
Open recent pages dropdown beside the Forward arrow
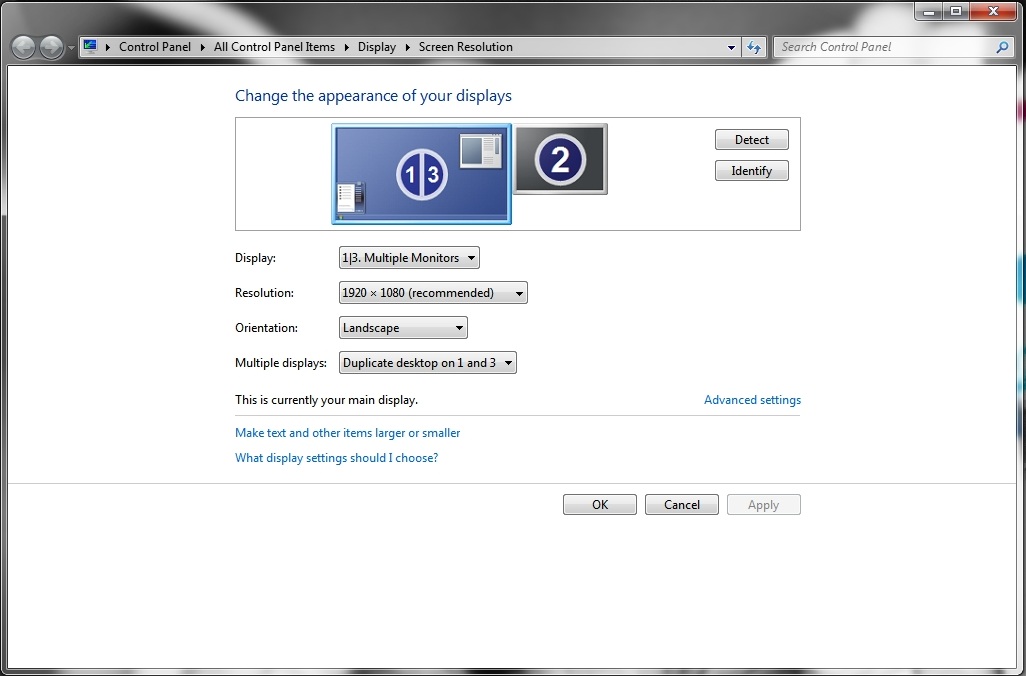(x=71, y=48)
